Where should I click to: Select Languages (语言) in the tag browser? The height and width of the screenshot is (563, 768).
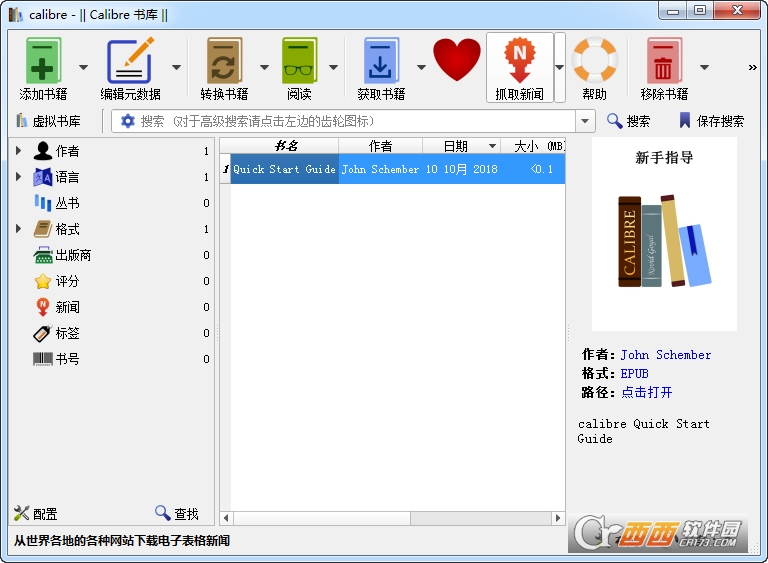click(67, 177)
